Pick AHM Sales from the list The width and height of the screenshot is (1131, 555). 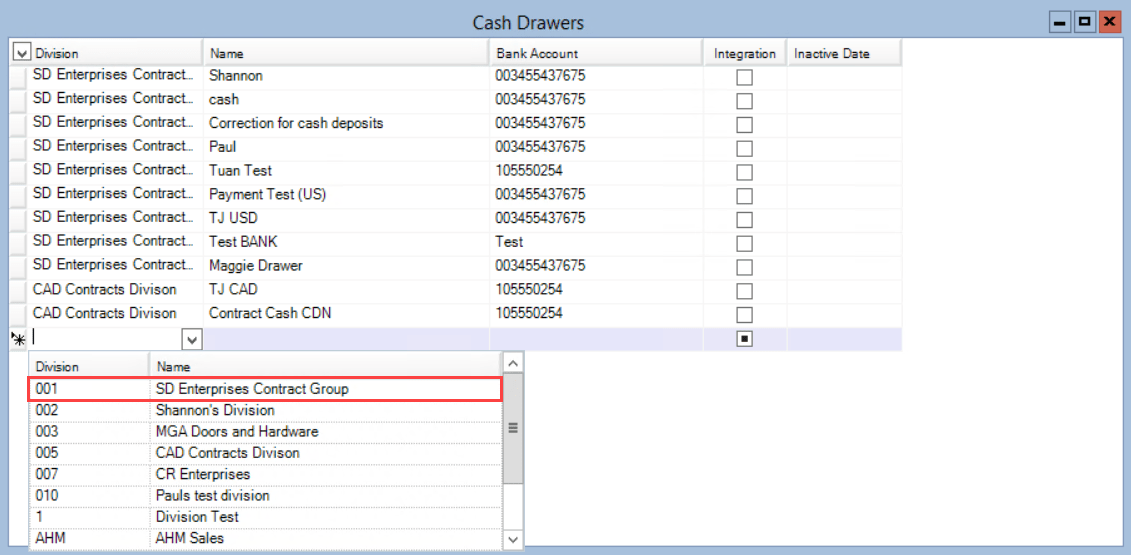point(265,538)
